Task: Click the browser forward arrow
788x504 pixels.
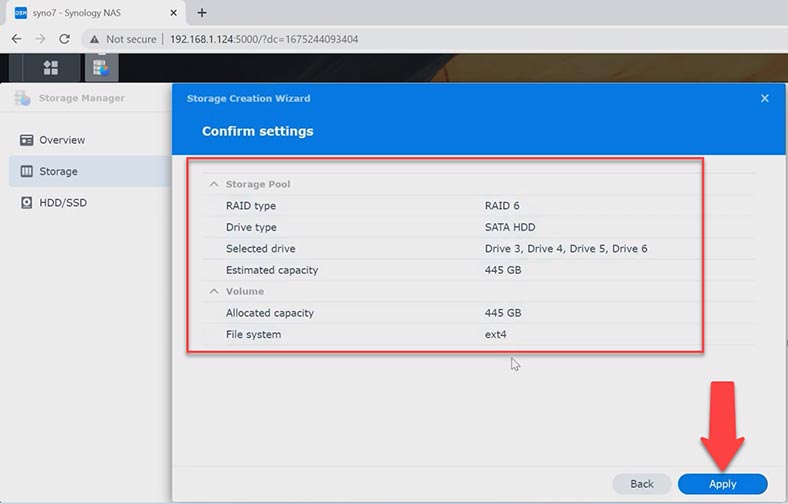Action: coord(40,39)
